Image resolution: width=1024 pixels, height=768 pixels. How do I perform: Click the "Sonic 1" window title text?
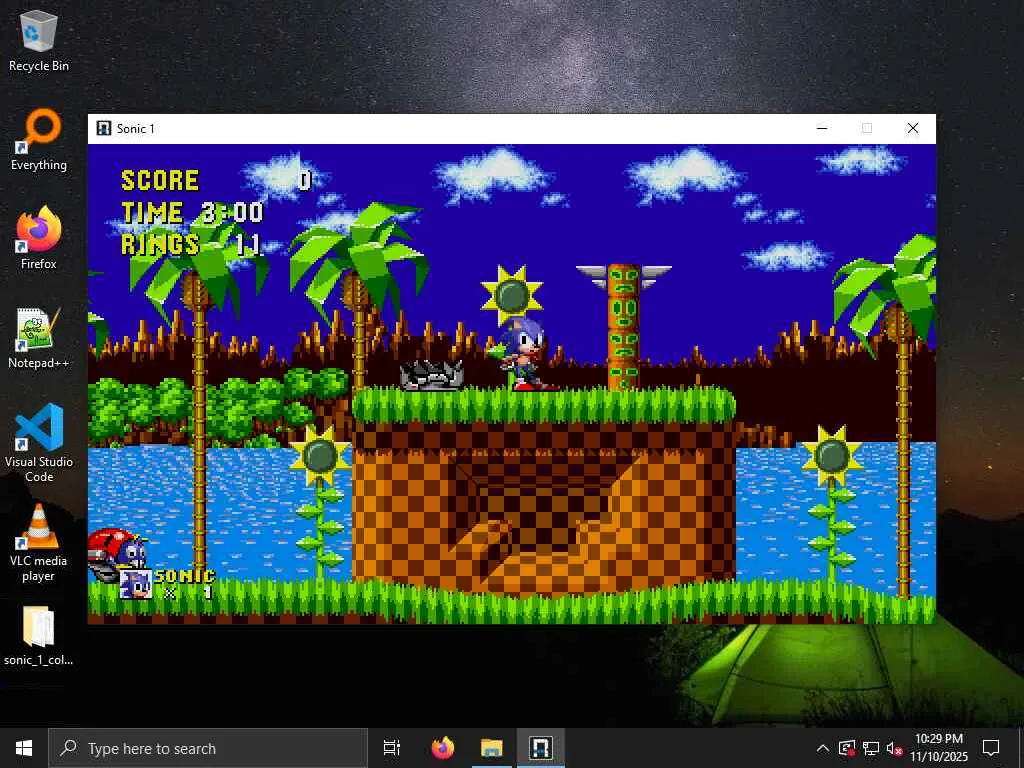point(136,129)
